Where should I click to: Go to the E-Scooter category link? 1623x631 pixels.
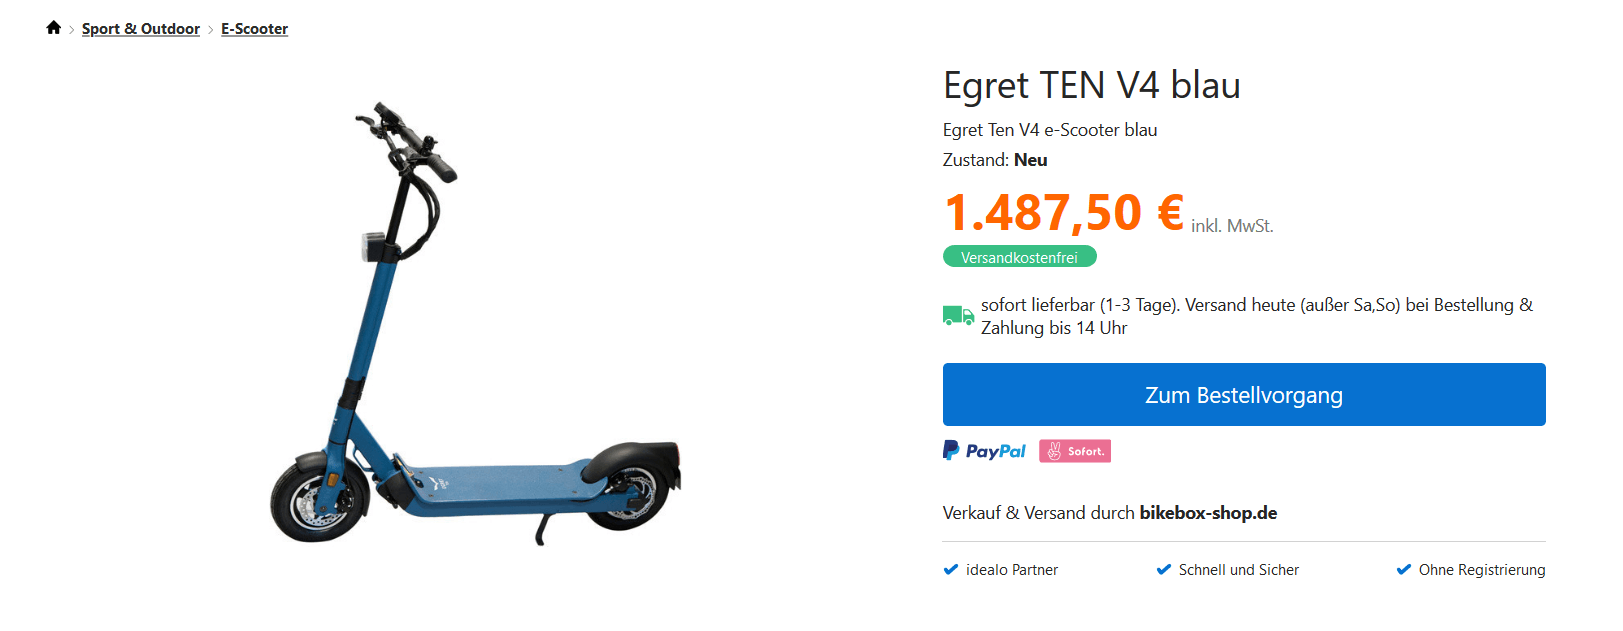(254, 29)
